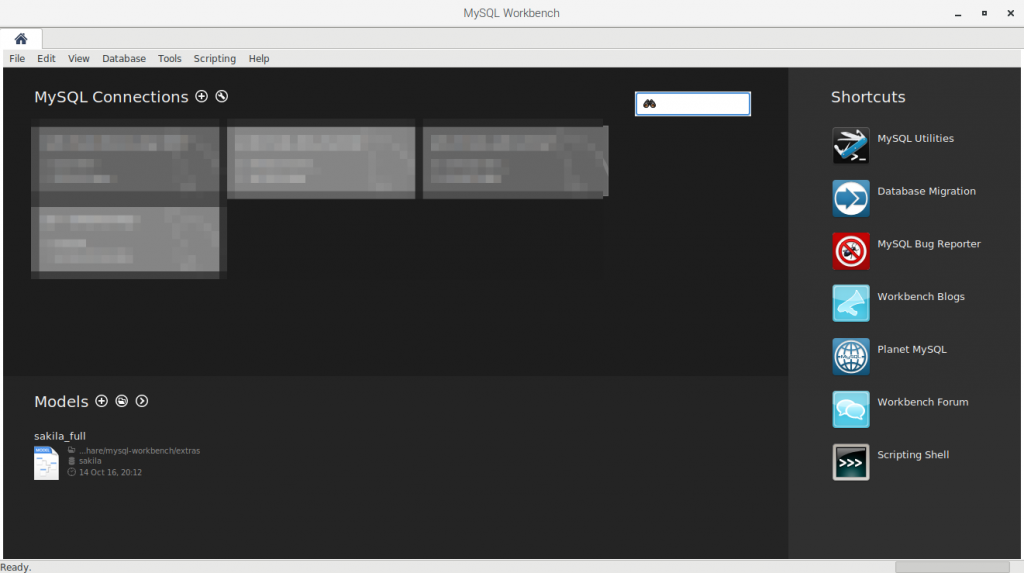Add a new MySQL connection
The height and width of the screenshot is (573, 1024).
202,96
